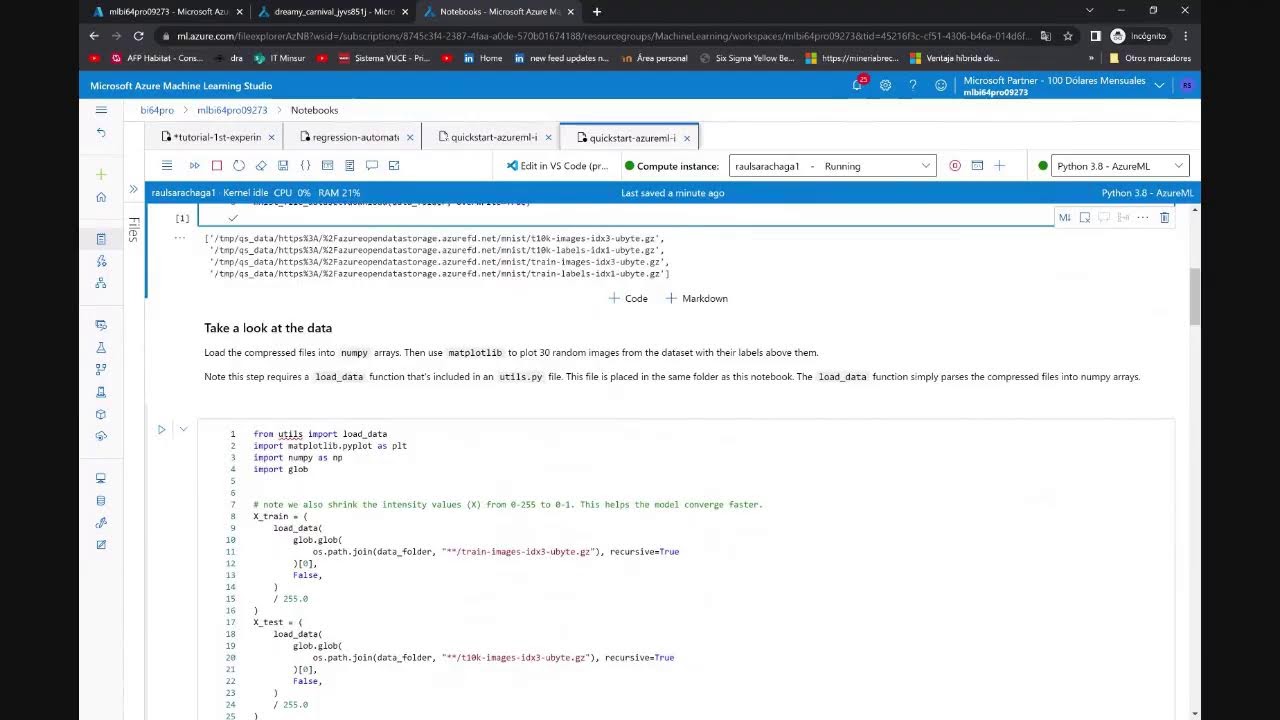Open bi64pro breadcrumb link
Viewport: 1280px width, 720px height.
pyautogui.click(x=157, y=110)
